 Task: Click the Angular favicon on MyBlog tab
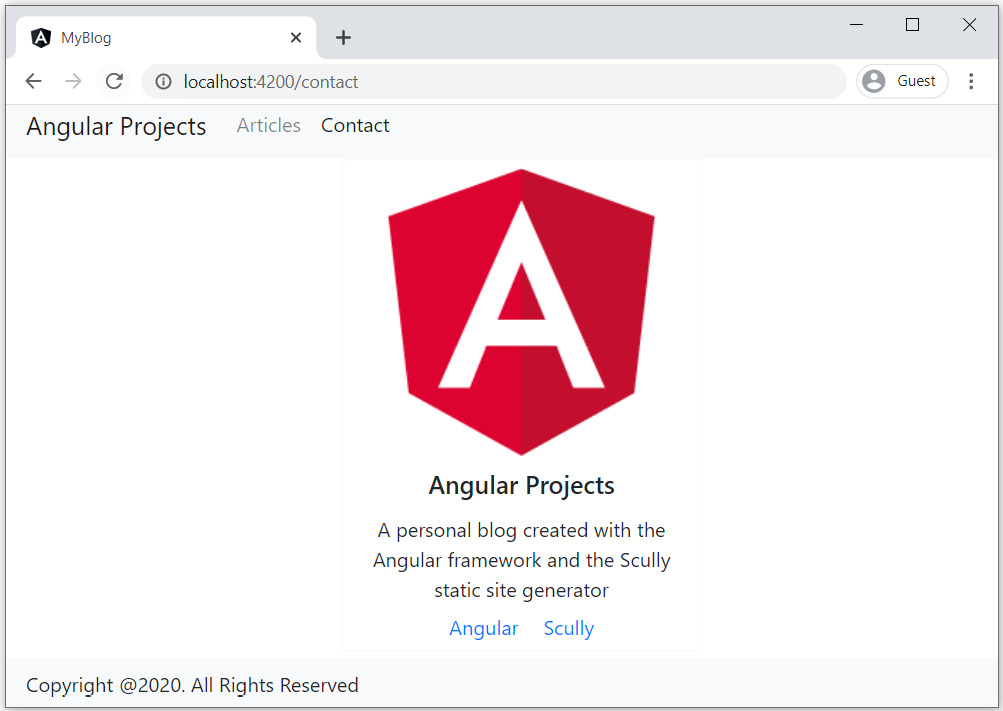tap(41, 38)
